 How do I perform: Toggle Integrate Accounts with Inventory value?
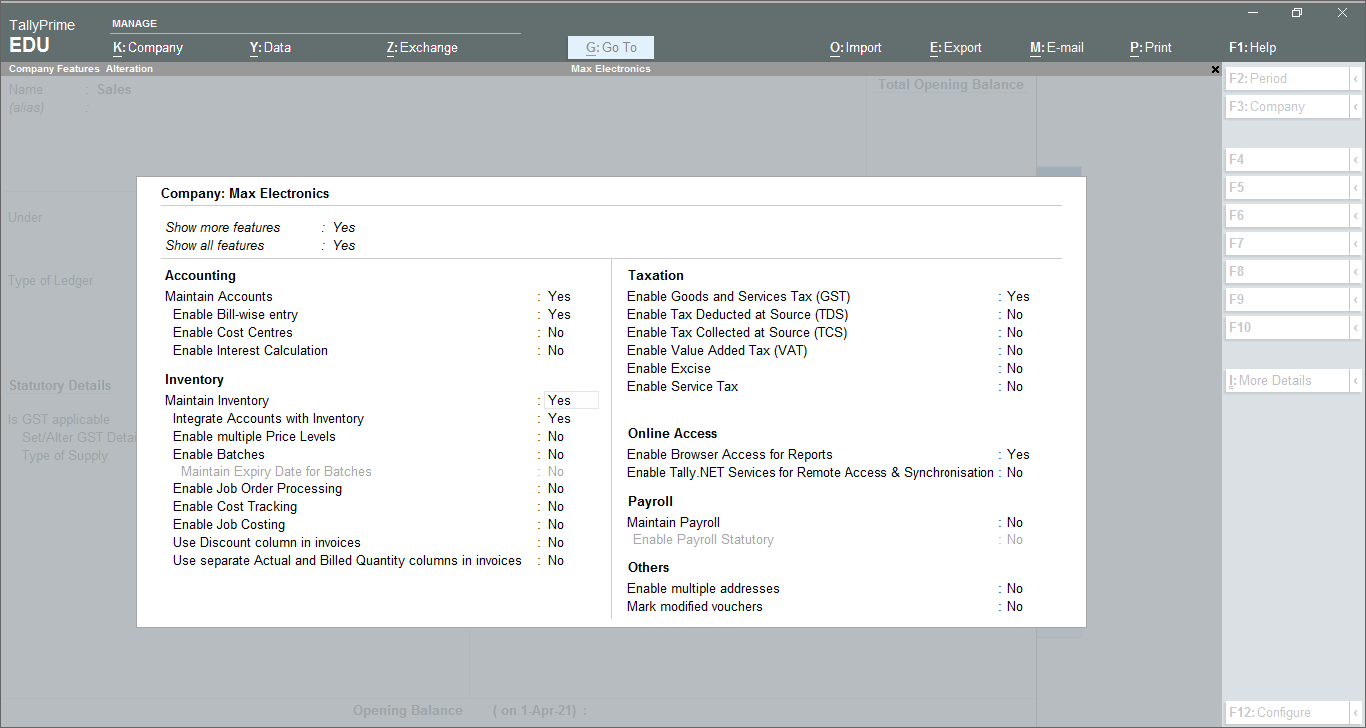click(559, 419)
